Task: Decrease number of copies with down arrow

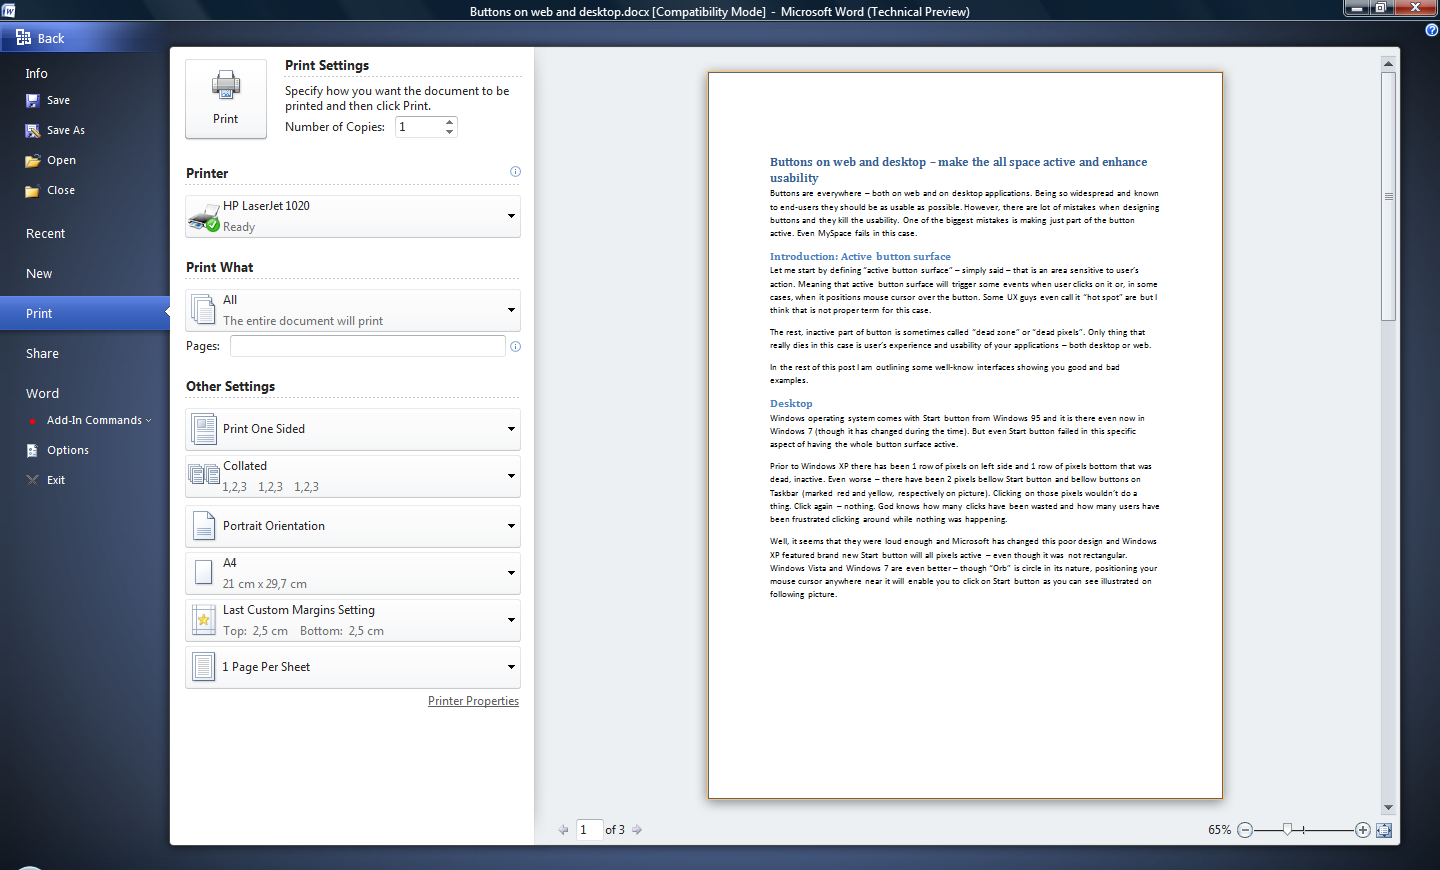Action: 450,132
